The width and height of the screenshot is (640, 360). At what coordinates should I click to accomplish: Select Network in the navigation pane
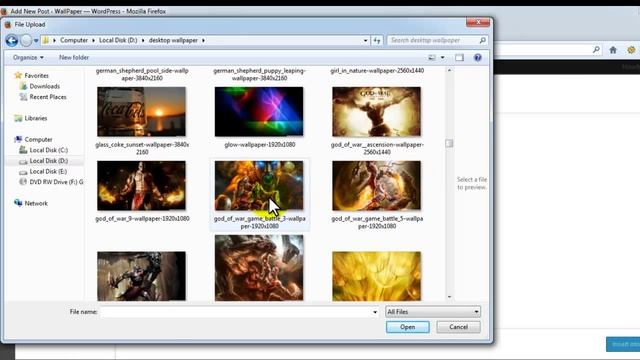(x=36, y=203)
